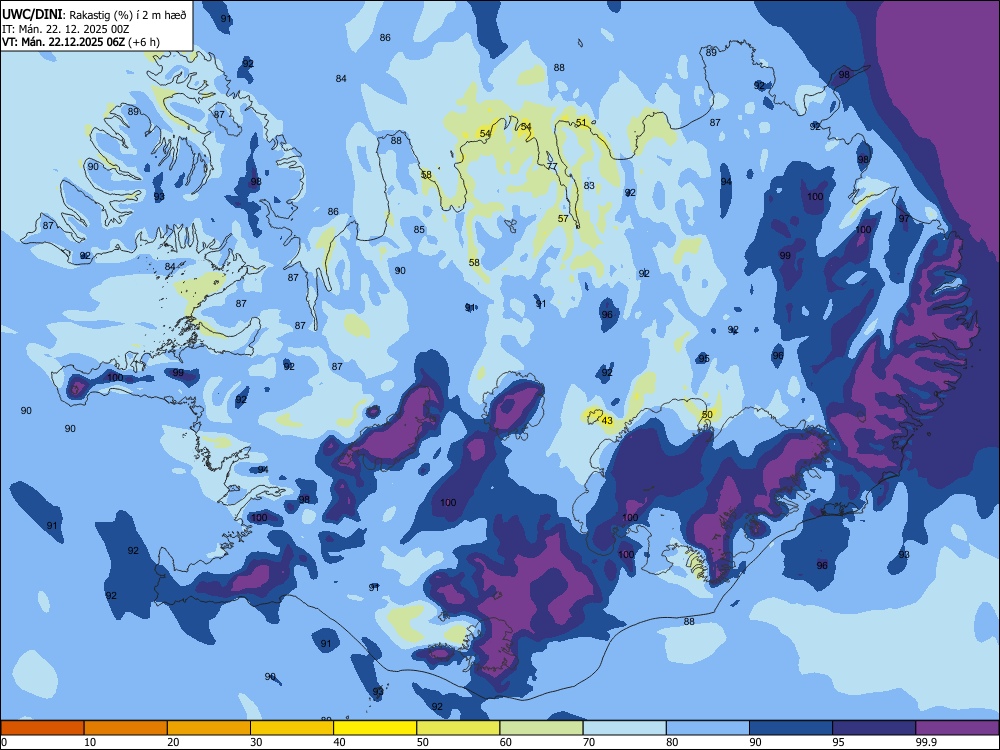
Task: Click the legend tick label '70'
Action: pos(589,742)
